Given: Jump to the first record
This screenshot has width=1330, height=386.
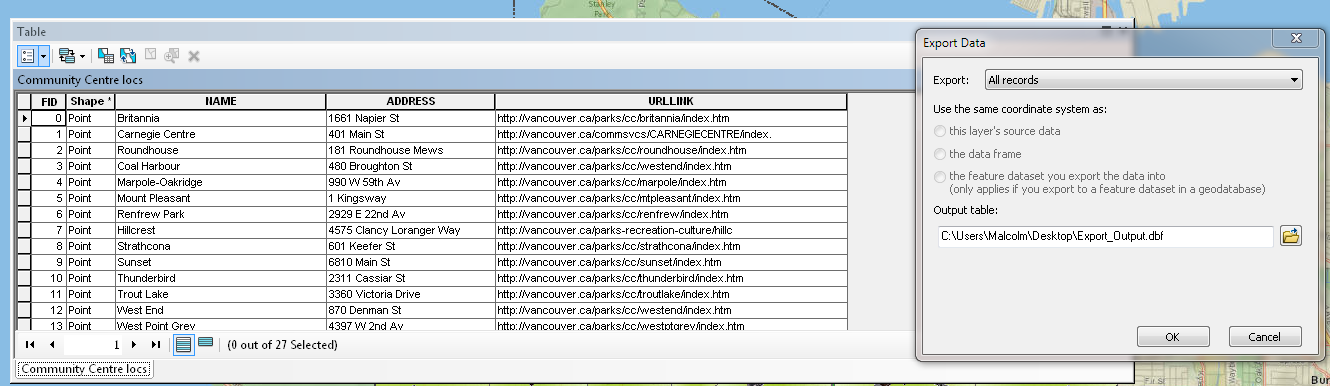Looking at the screenshot, I should click(30, 345).
